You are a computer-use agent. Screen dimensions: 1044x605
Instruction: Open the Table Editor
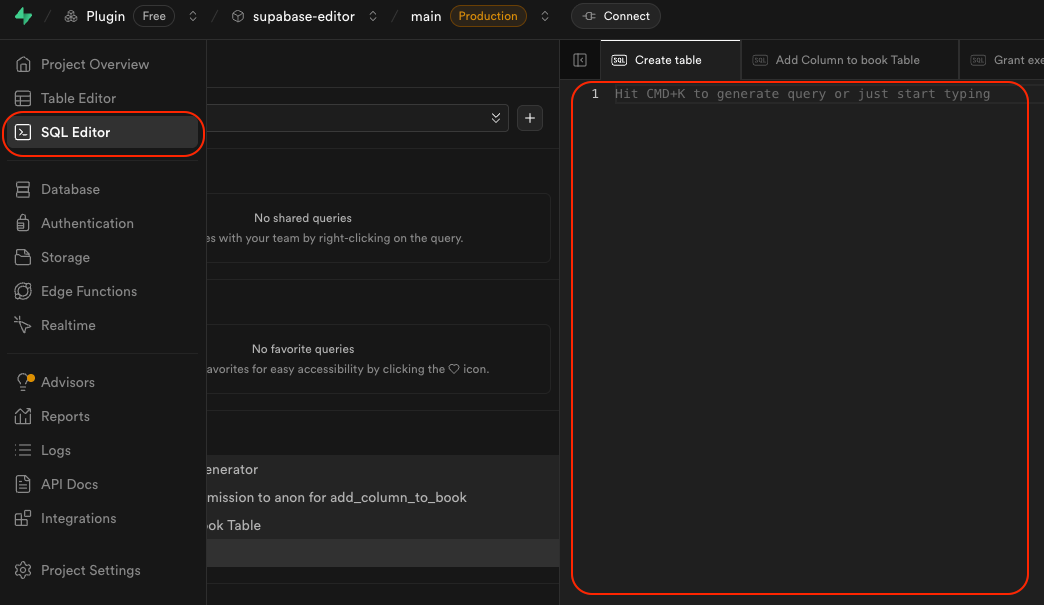click(78, 98)
